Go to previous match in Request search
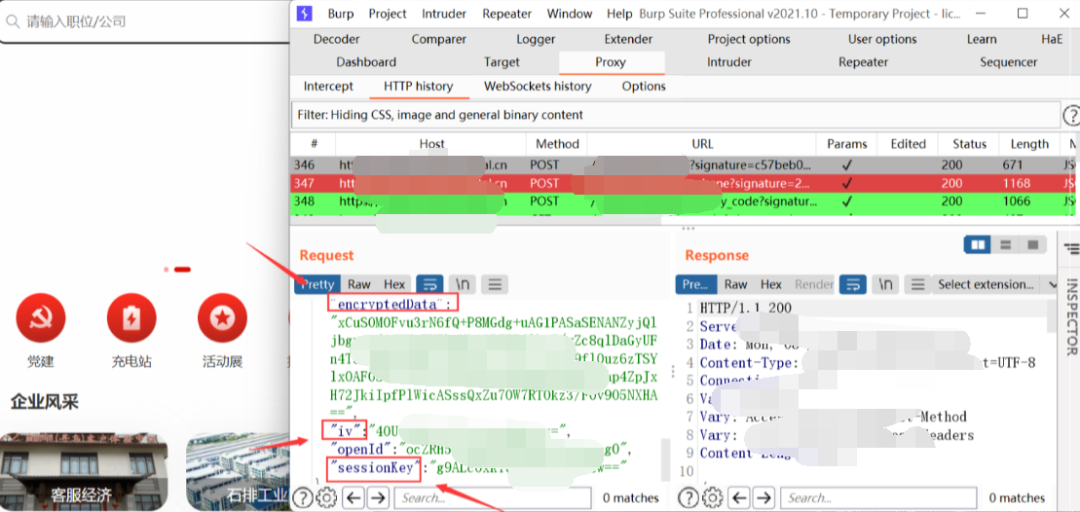Viewport: 1080px width, 512px height. coord(353,497)
